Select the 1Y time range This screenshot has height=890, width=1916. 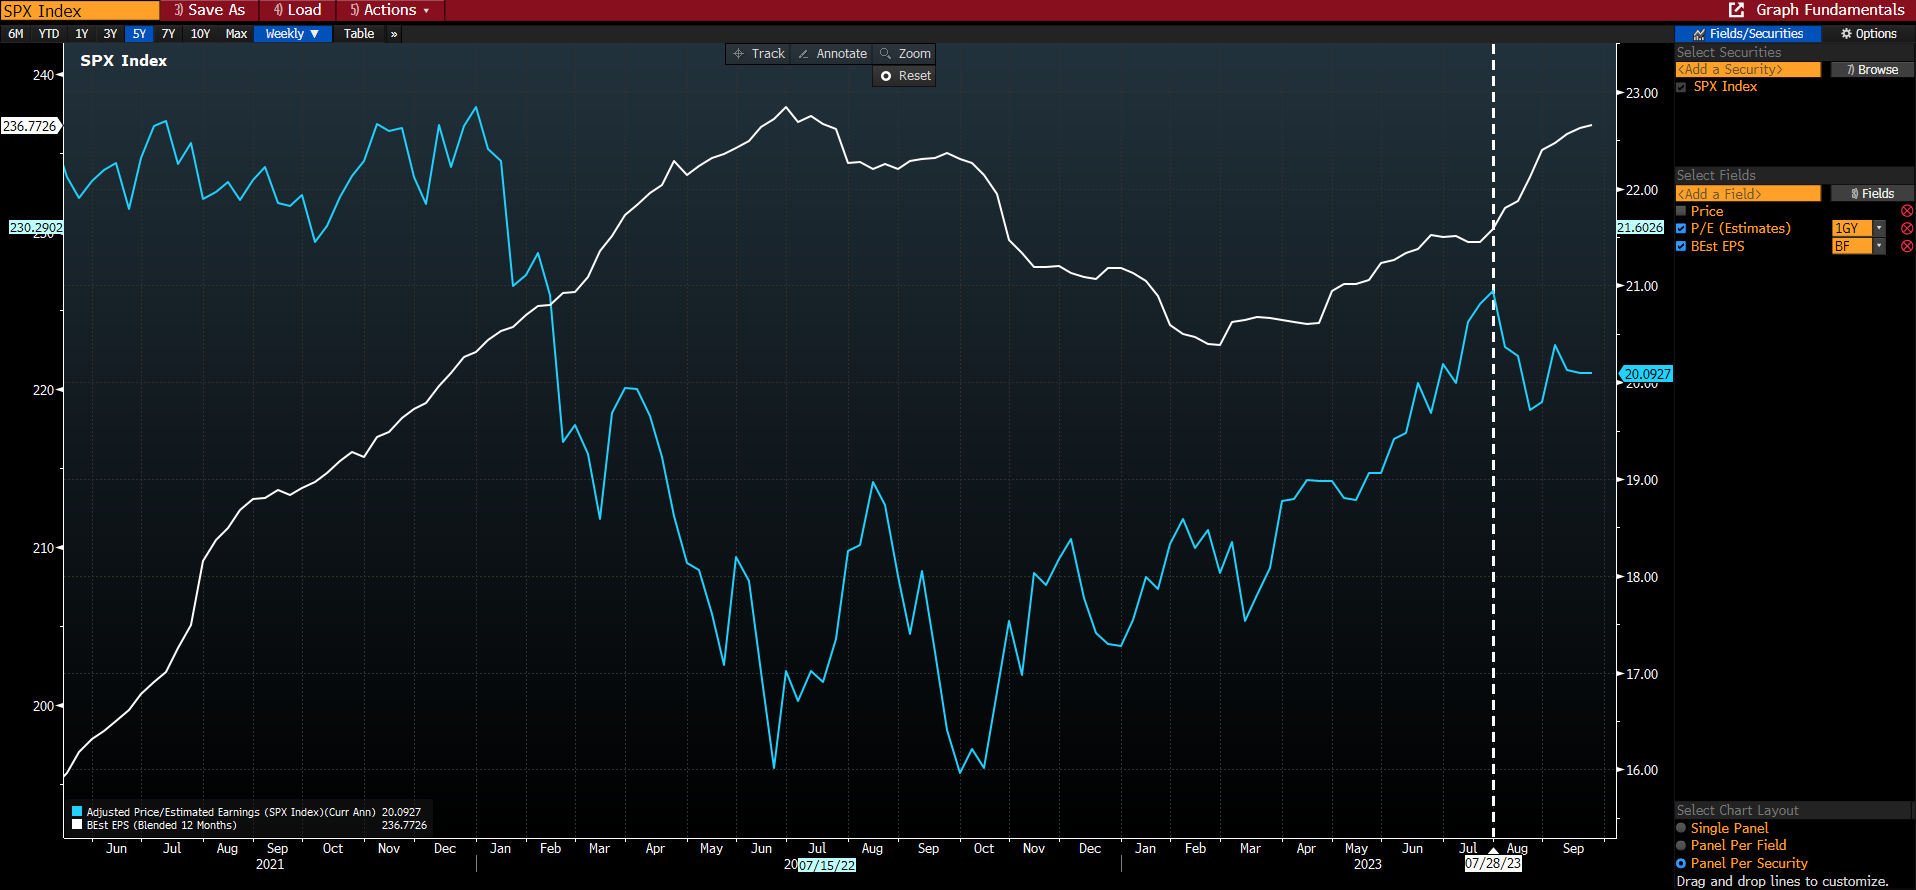pos(82,34)
